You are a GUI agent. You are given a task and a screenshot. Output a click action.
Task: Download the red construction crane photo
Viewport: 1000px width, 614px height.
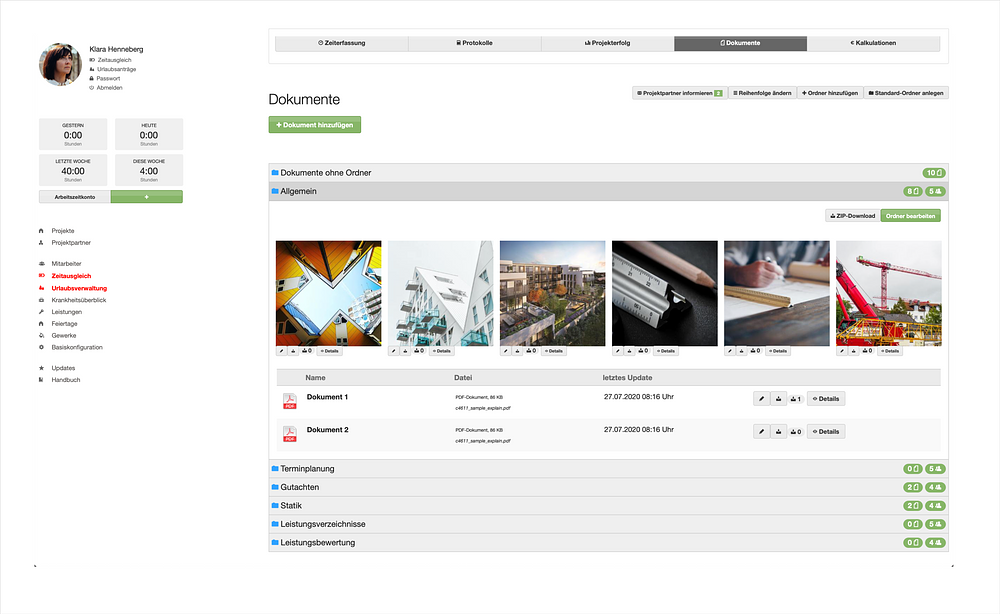(854, 351)
